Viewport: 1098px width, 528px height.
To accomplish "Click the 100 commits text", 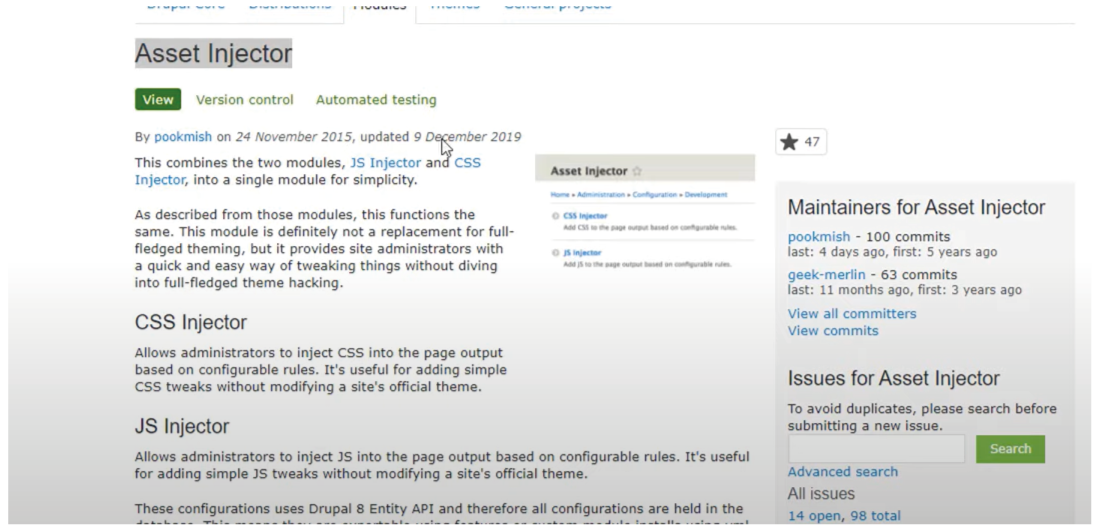I will pyautogui.click(x=908, y=237).
